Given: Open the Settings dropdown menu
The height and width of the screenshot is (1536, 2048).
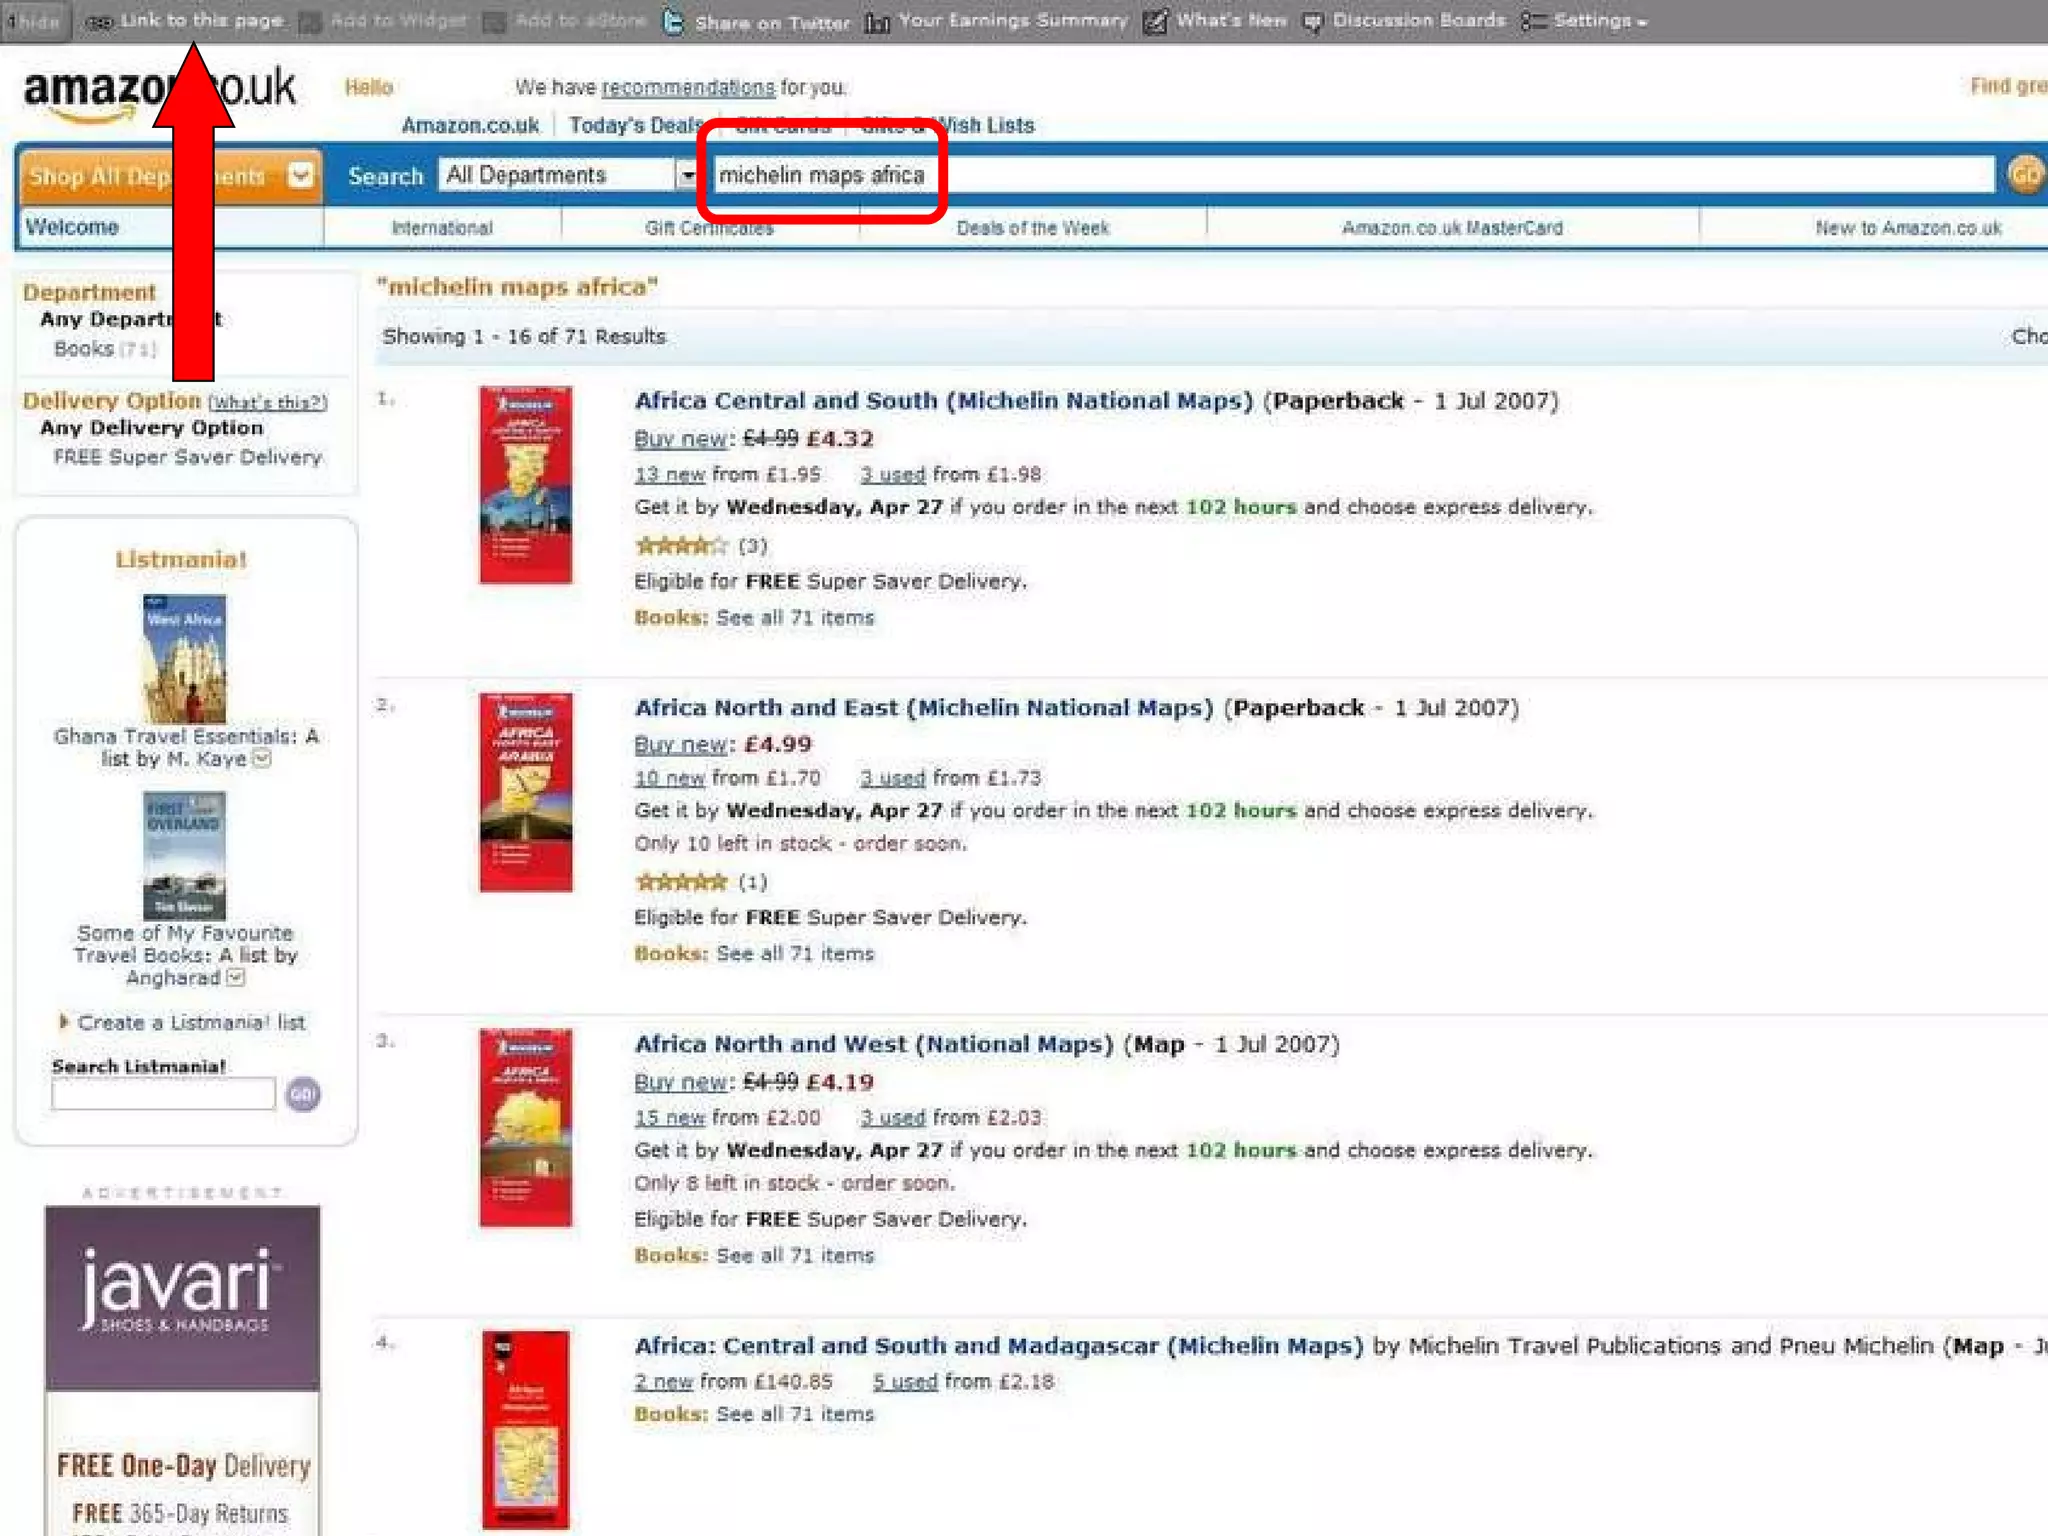Looking at the screenshot, I should [1585, 21].
